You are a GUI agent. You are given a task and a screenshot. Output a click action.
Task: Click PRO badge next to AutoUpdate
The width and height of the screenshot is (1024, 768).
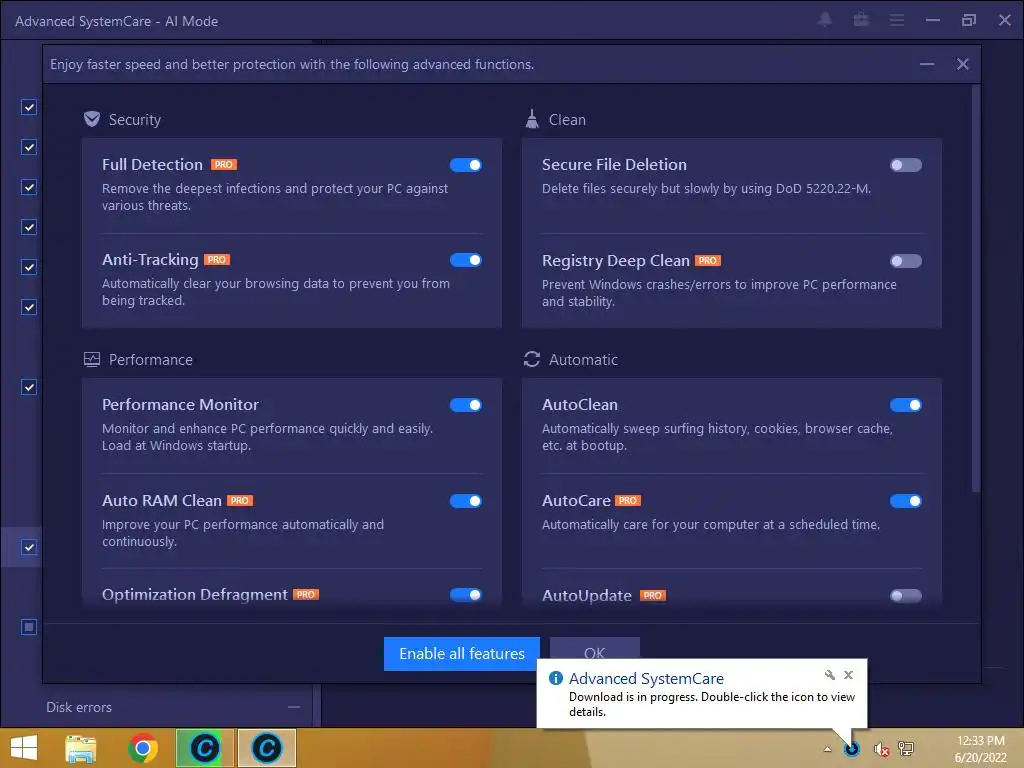pyautogui.click(x=653, y=596)
